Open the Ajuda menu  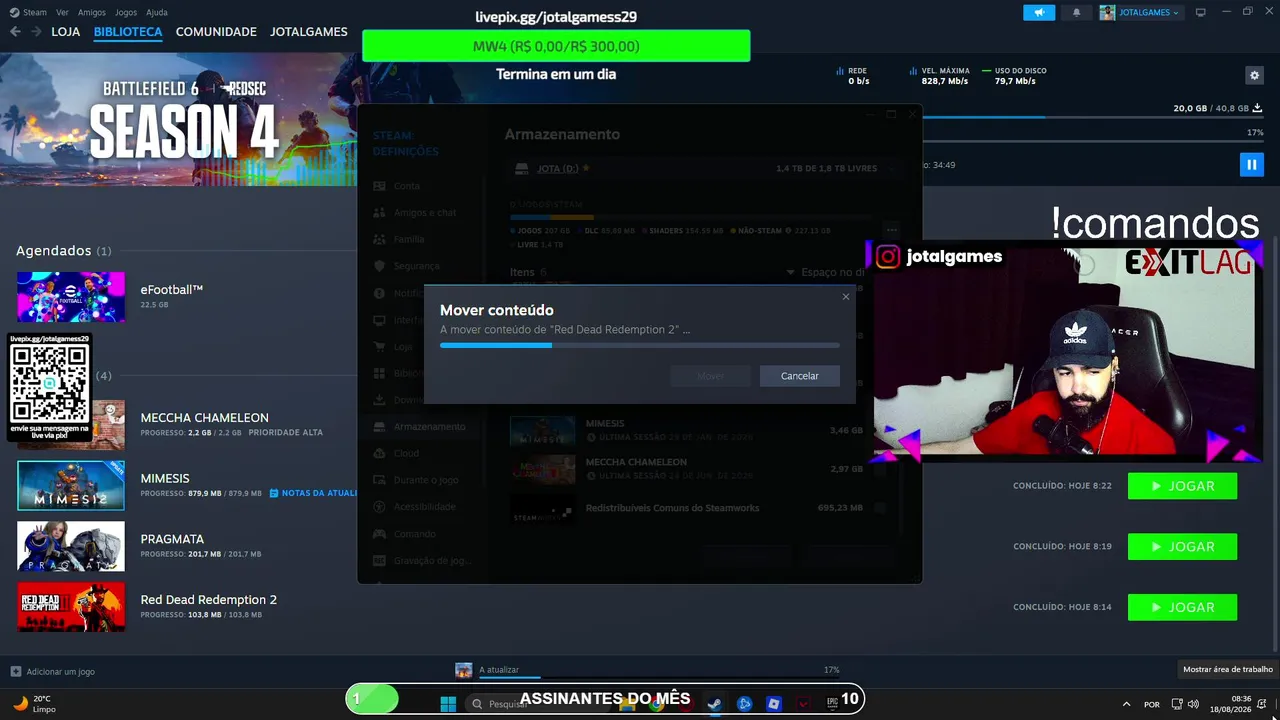(x=157, y=12)
